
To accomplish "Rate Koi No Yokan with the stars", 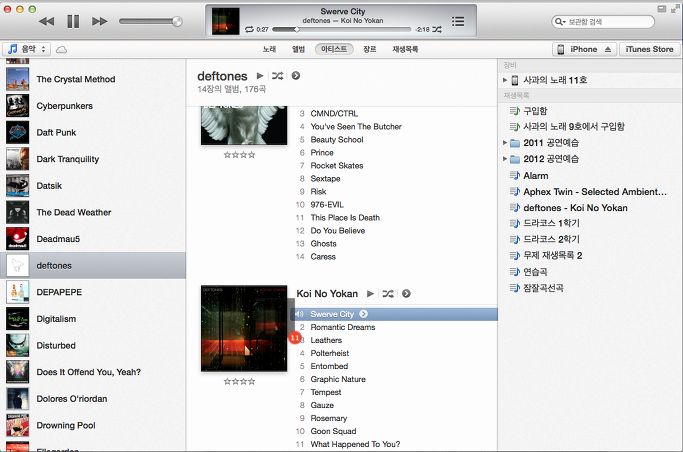I will [240, 381].
